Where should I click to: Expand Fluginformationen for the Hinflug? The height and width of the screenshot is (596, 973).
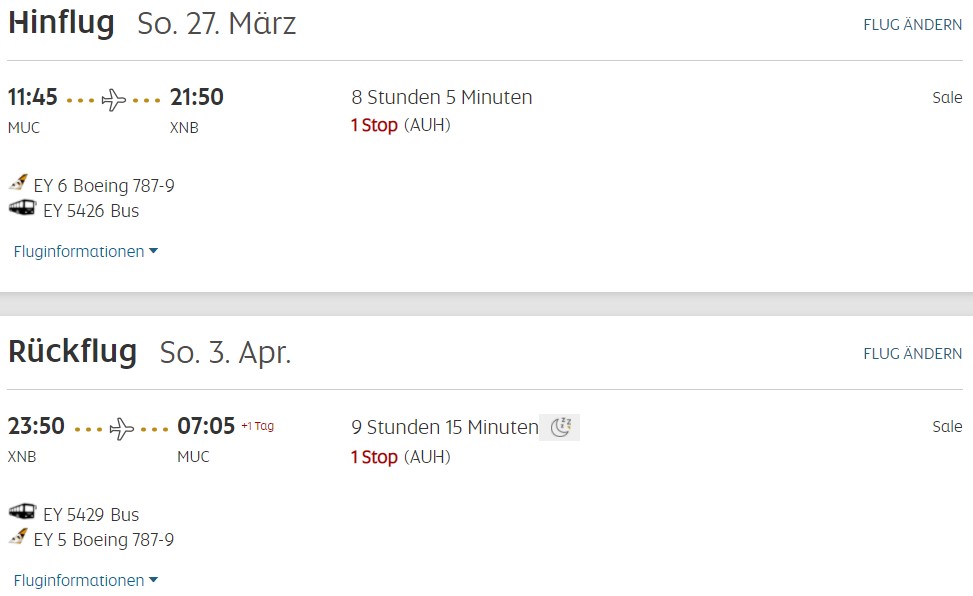(85, 252)
